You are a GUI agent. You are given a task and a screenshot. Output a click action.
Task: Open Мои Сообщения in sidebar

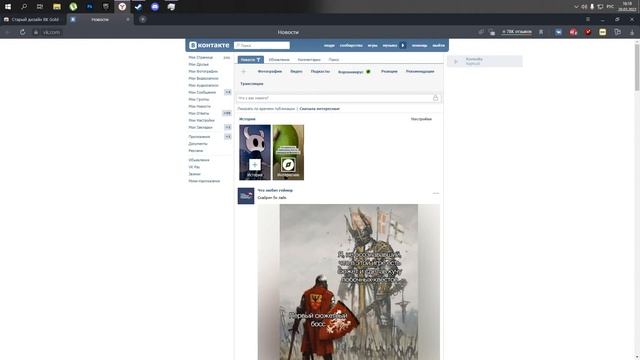[202, 92]
